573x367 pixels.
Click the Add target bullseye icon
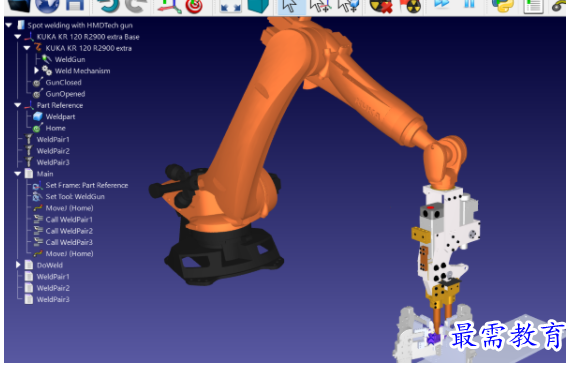(194, 6)
